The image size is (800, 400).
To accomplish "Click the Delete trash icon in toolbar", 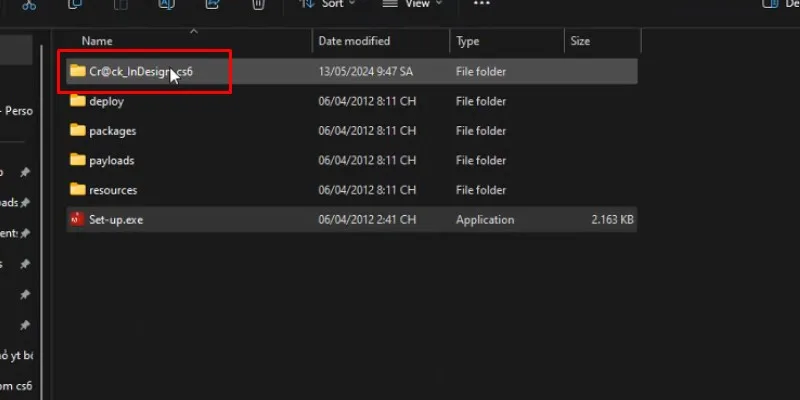I will 259,4.
